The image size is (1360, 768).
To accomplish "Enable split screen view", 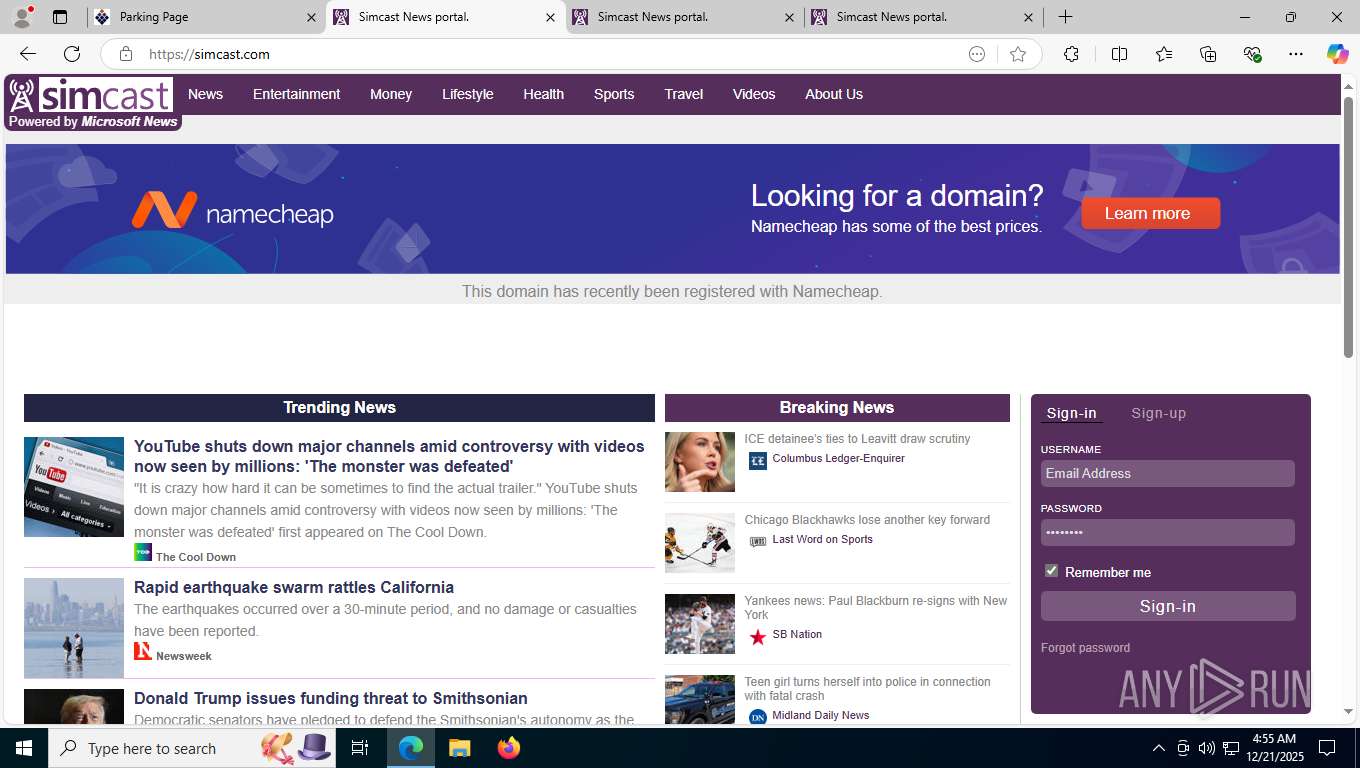I will (x=1119, y=54).
